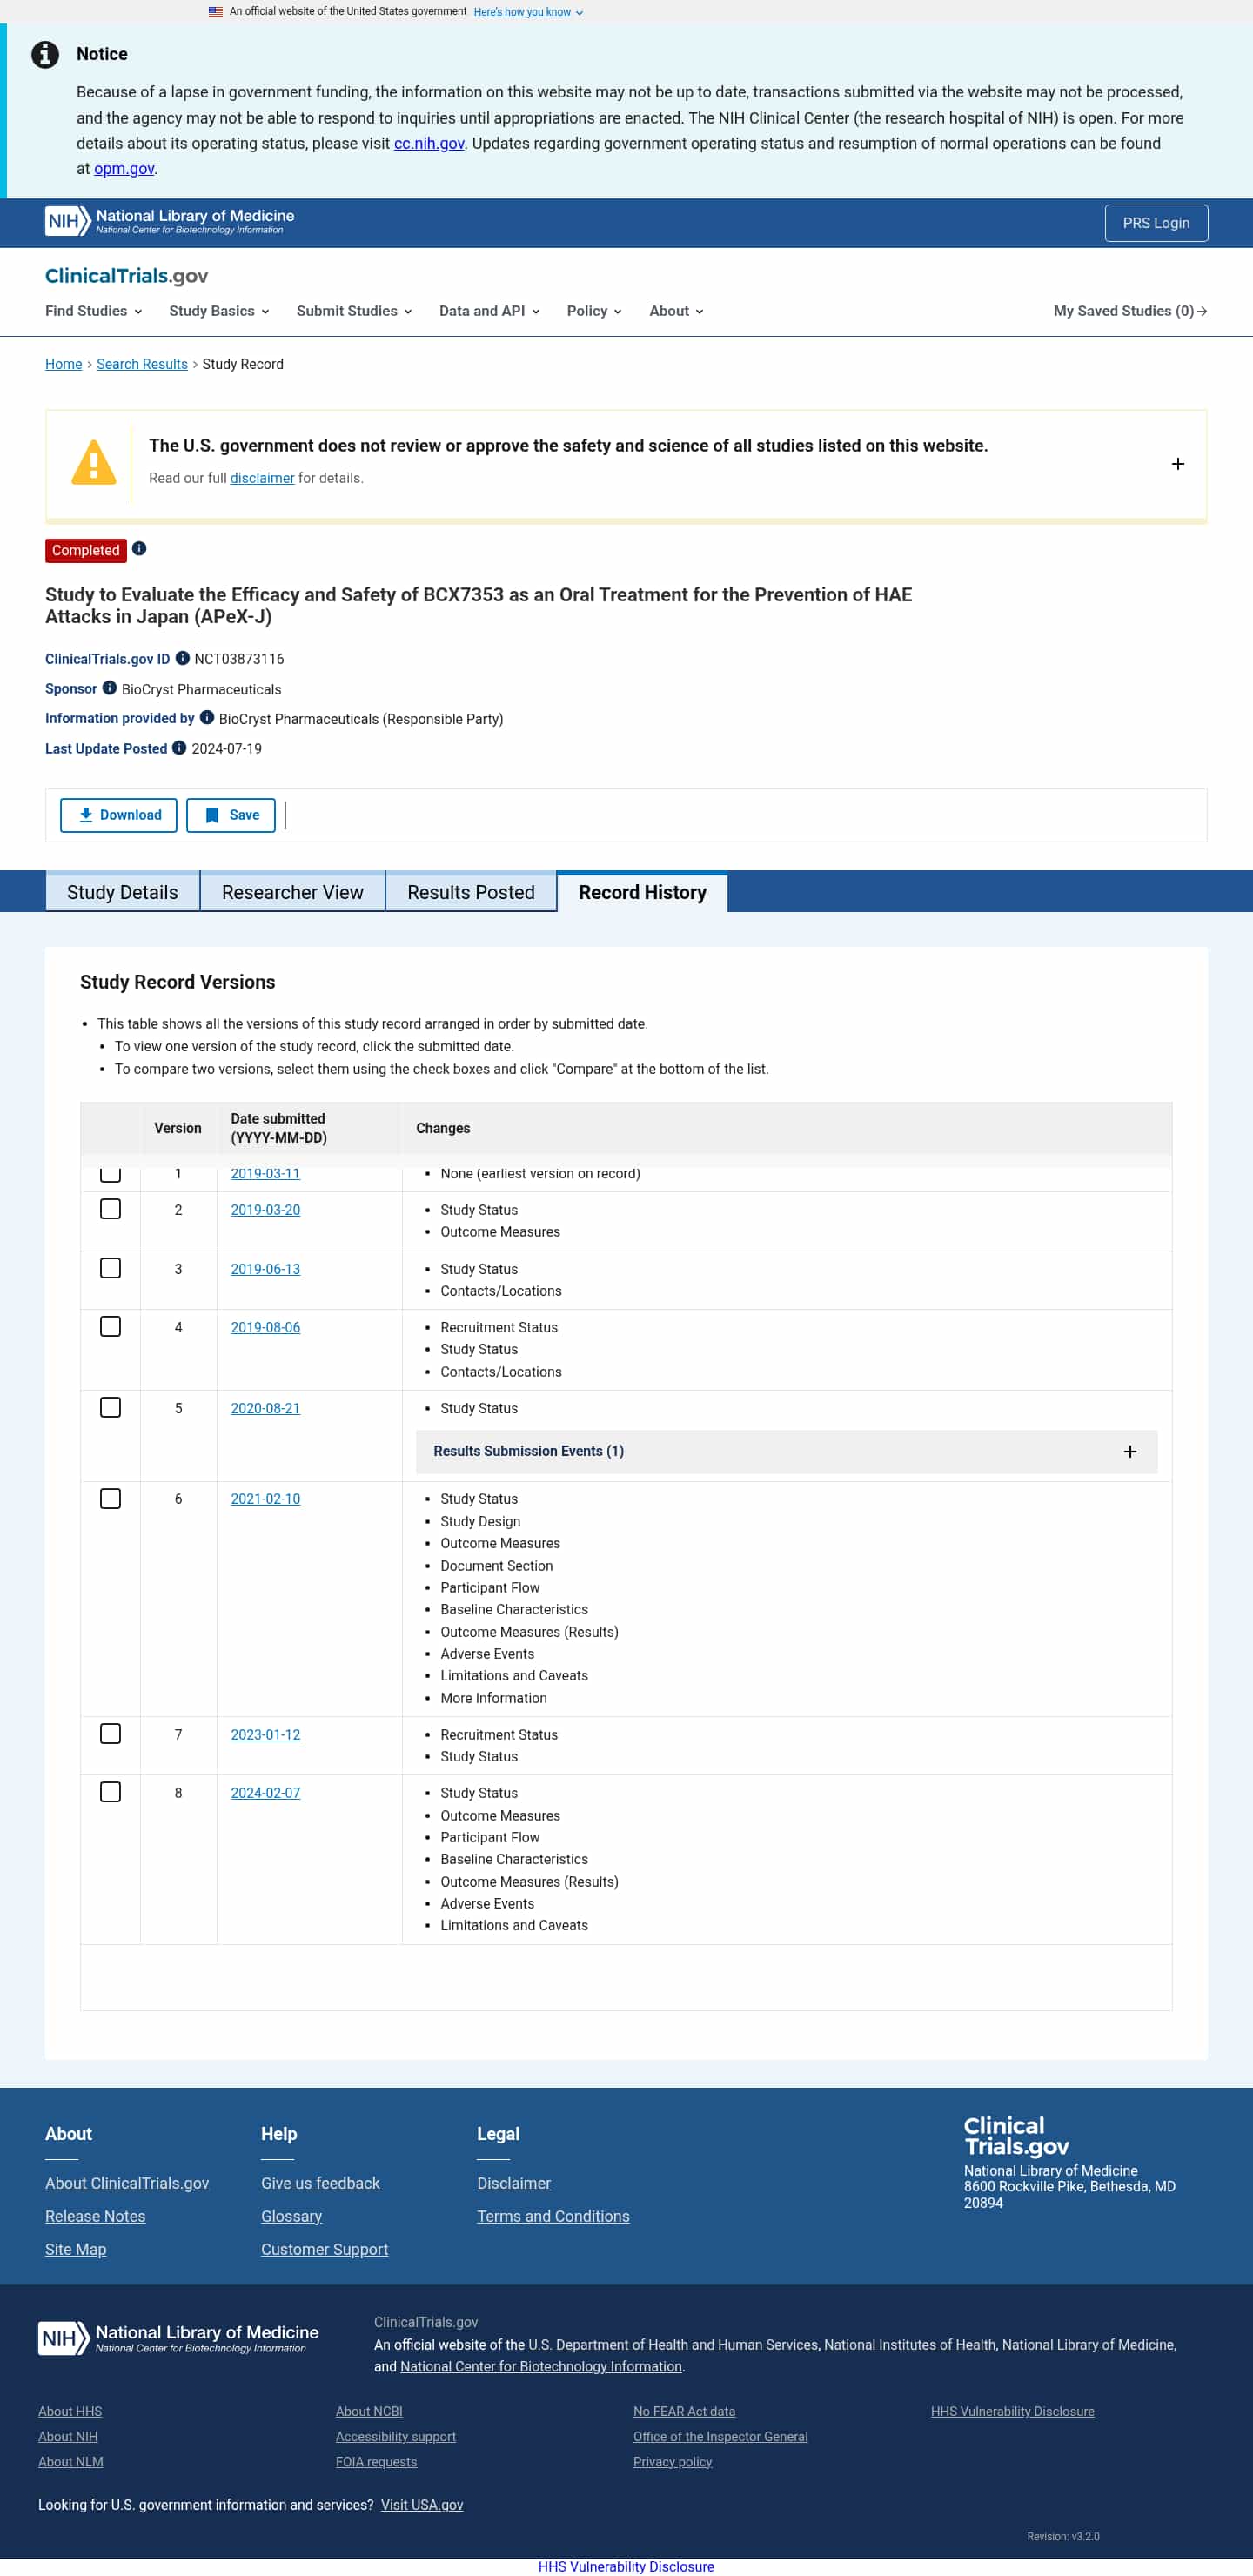Image resolution: width=1253 pixels, height=2576 pixels.
Task: Save this study with Save button
Action: coord(231,815)
